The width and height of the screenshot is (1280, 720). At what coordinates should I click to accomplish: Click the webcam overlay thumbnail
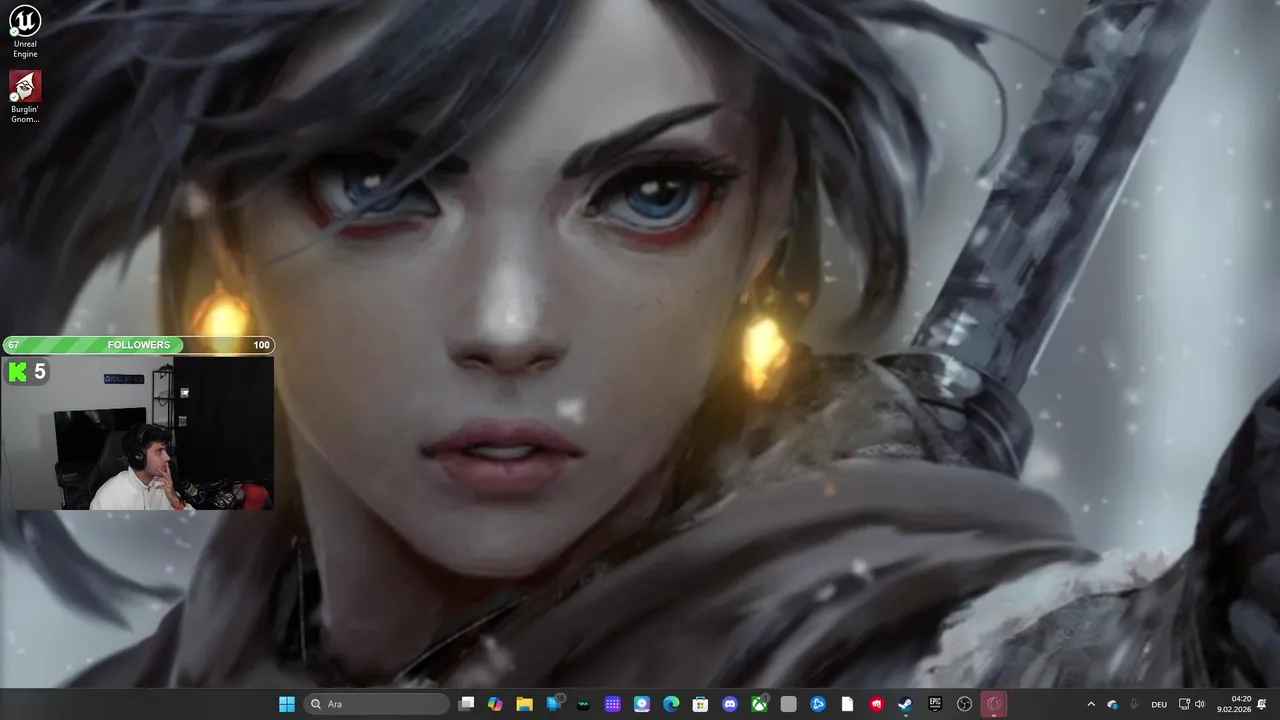[x=137, y=433]
